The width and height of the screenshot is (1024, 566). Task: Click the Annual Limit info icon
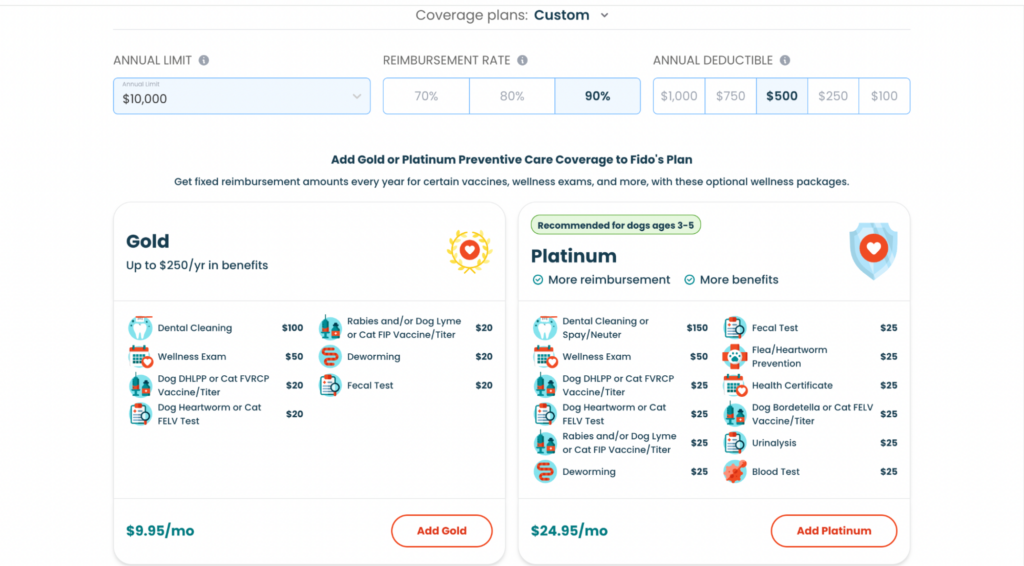coord(204,60)
